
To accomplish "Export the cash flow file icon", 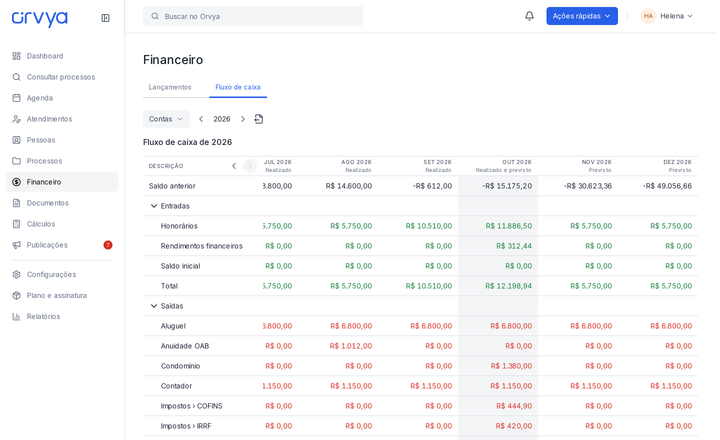I will pyautogui.click(x=259, y=119).
